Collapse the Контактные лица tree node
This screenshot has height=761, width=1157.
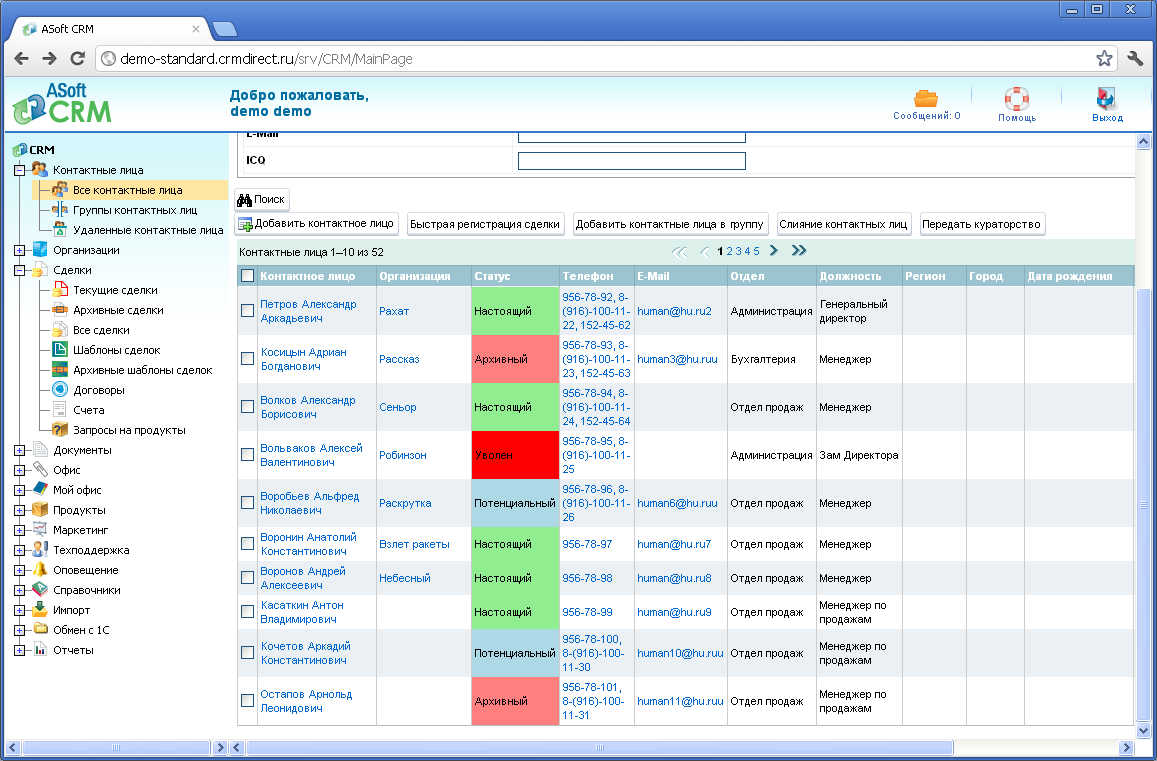point(19,171)
